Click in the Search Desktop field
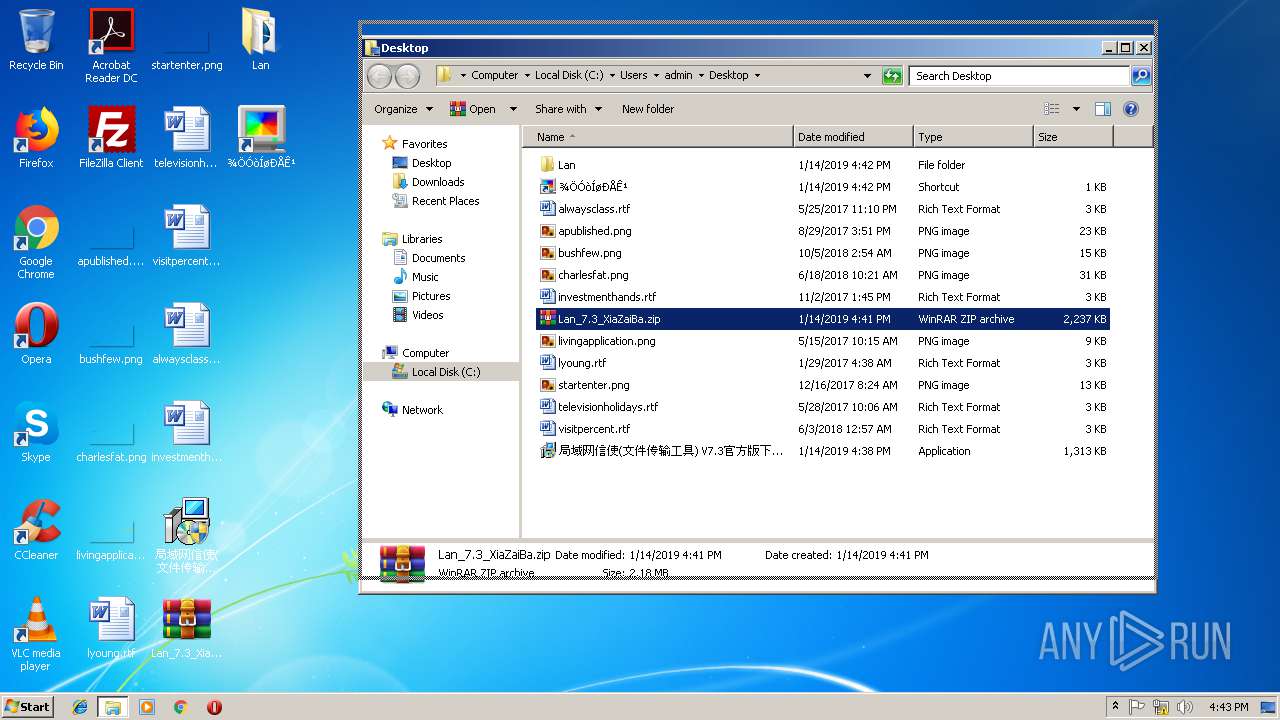The image size is (1280, 720). click(1019, 76)
